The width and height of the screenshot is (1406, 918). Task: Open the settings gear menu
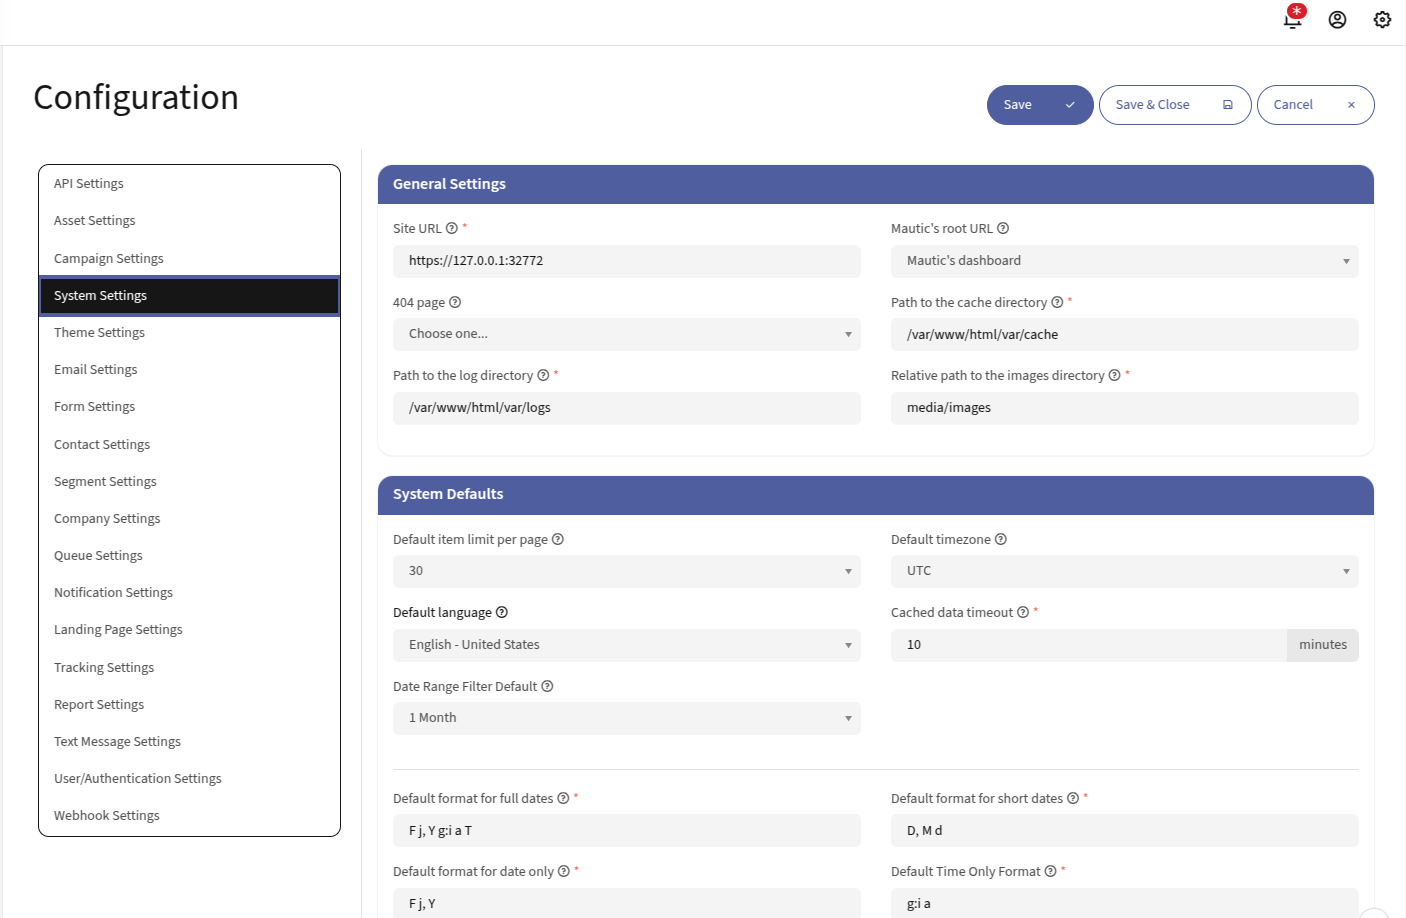1381,19
